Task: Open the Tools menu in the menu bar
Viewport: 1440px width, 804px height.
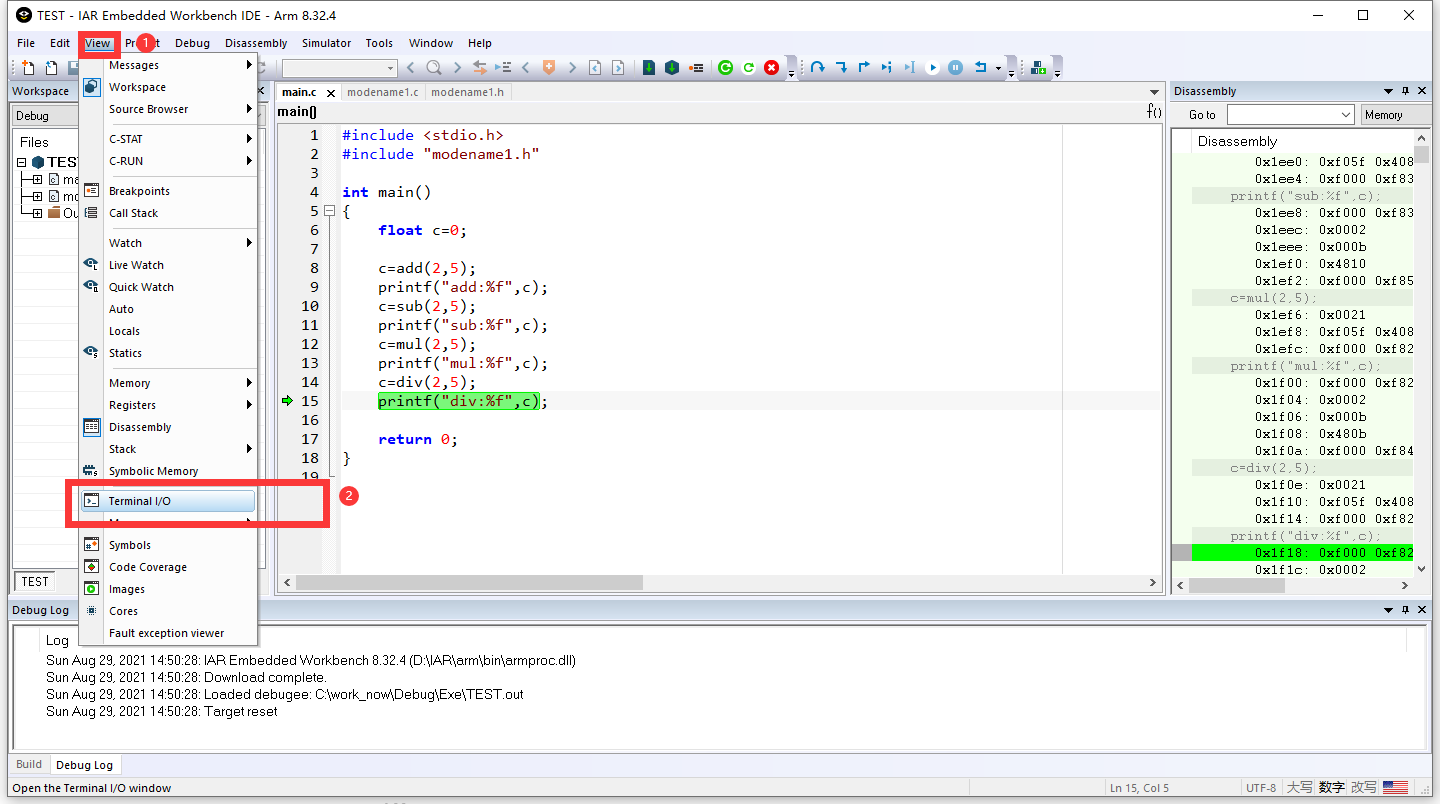Action: pyautogui.click(x=379, y=43)
